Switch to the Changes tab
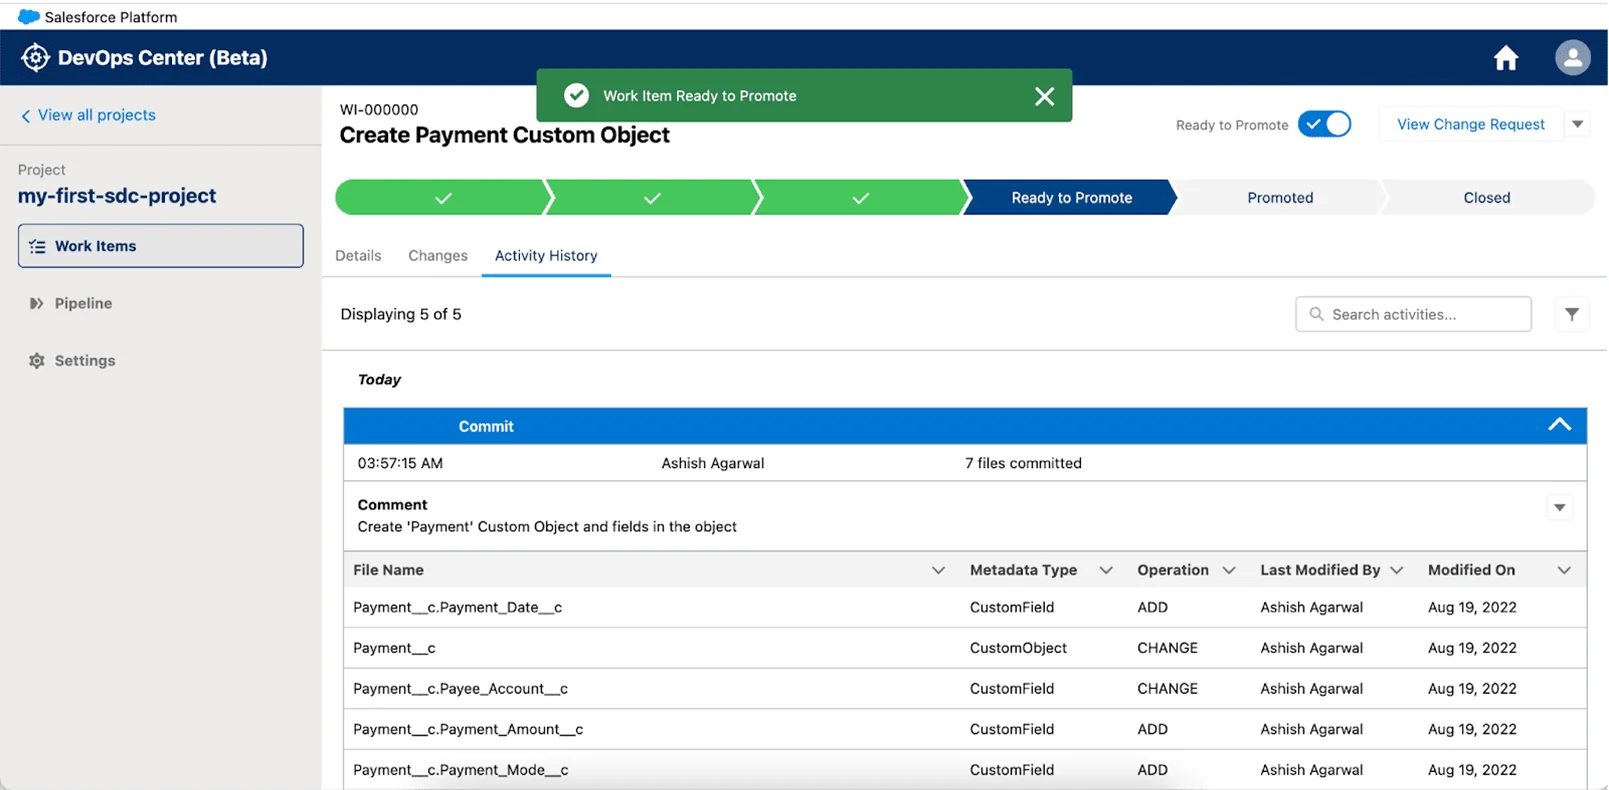 pos(437,256)
